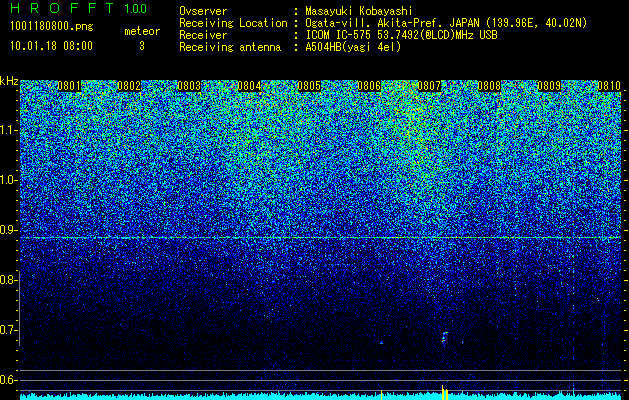
Task: Click the 0802 time marker
Action: pos(129,86)
